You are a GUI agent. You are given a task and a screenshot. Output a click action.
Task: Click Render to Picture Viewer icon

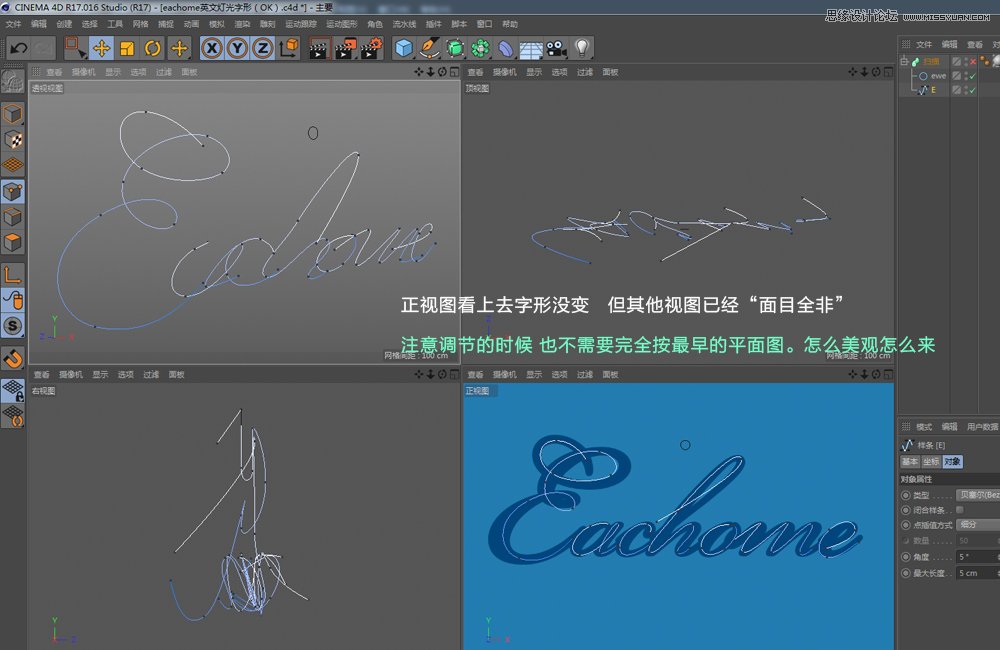(x=345, y=48)
